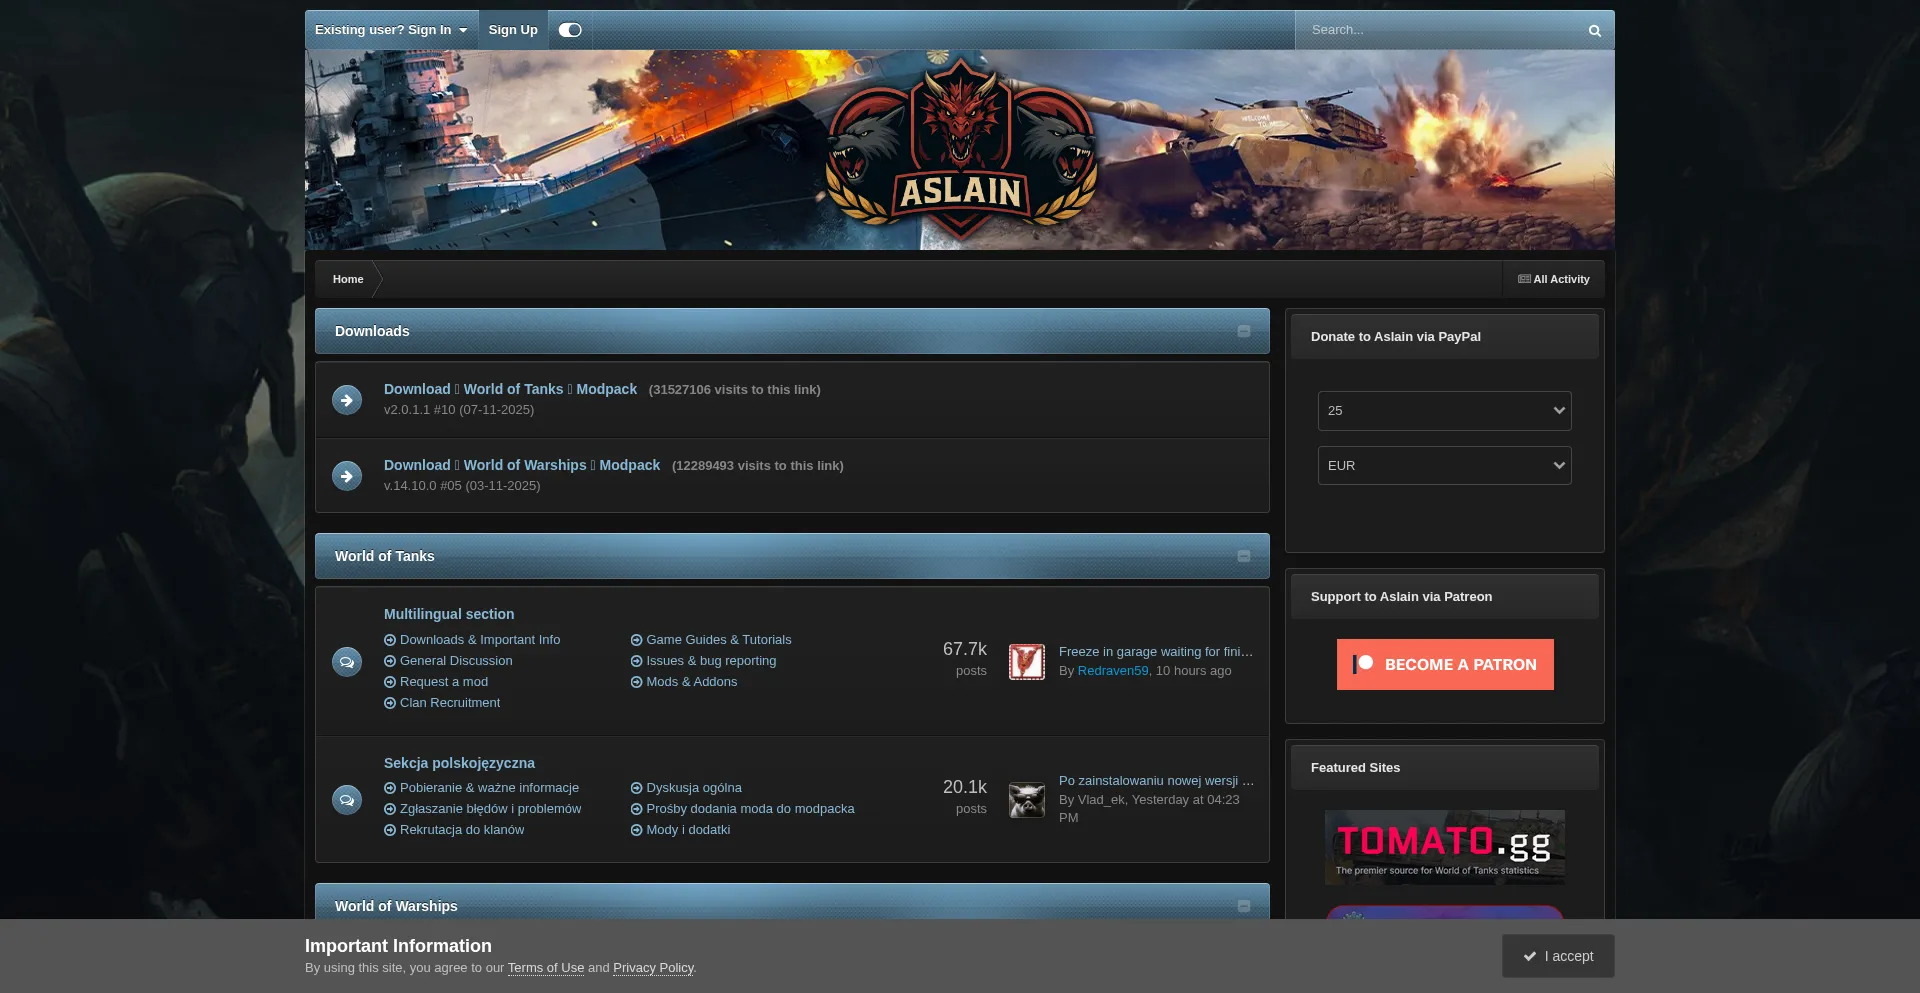Click the World of Warships category title

click(396, 907)
